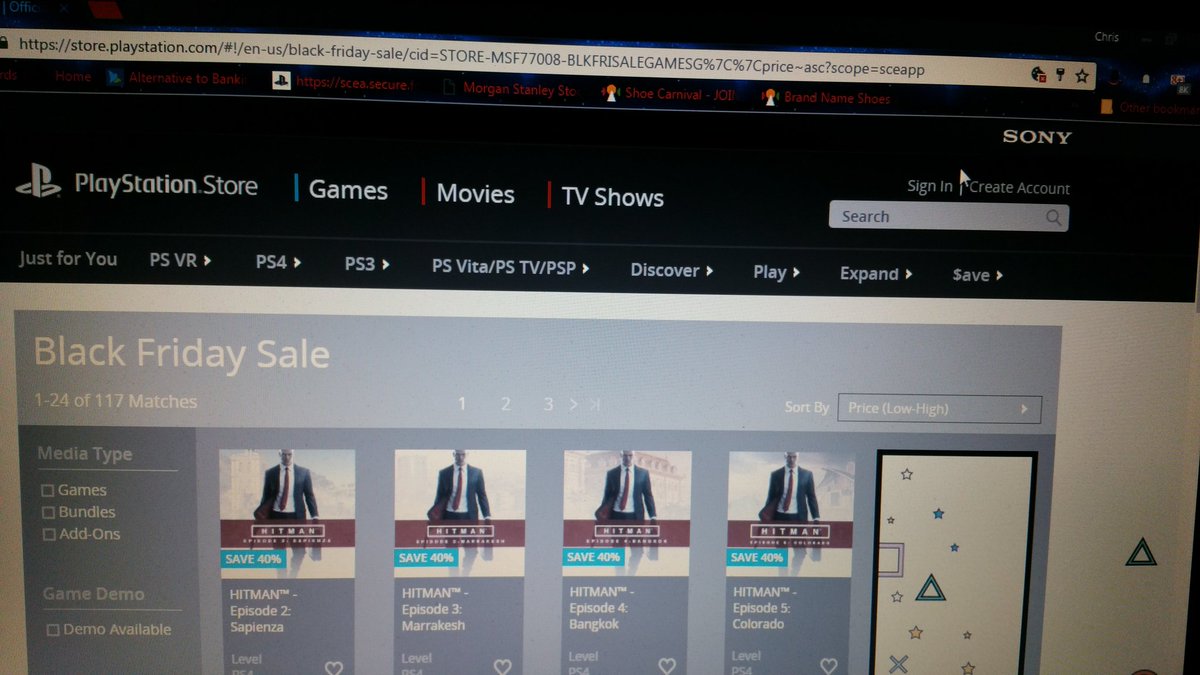The height and width of the screenshot is (675, 1200).
Task: Click the SONY logo text
Action: 1037,137
